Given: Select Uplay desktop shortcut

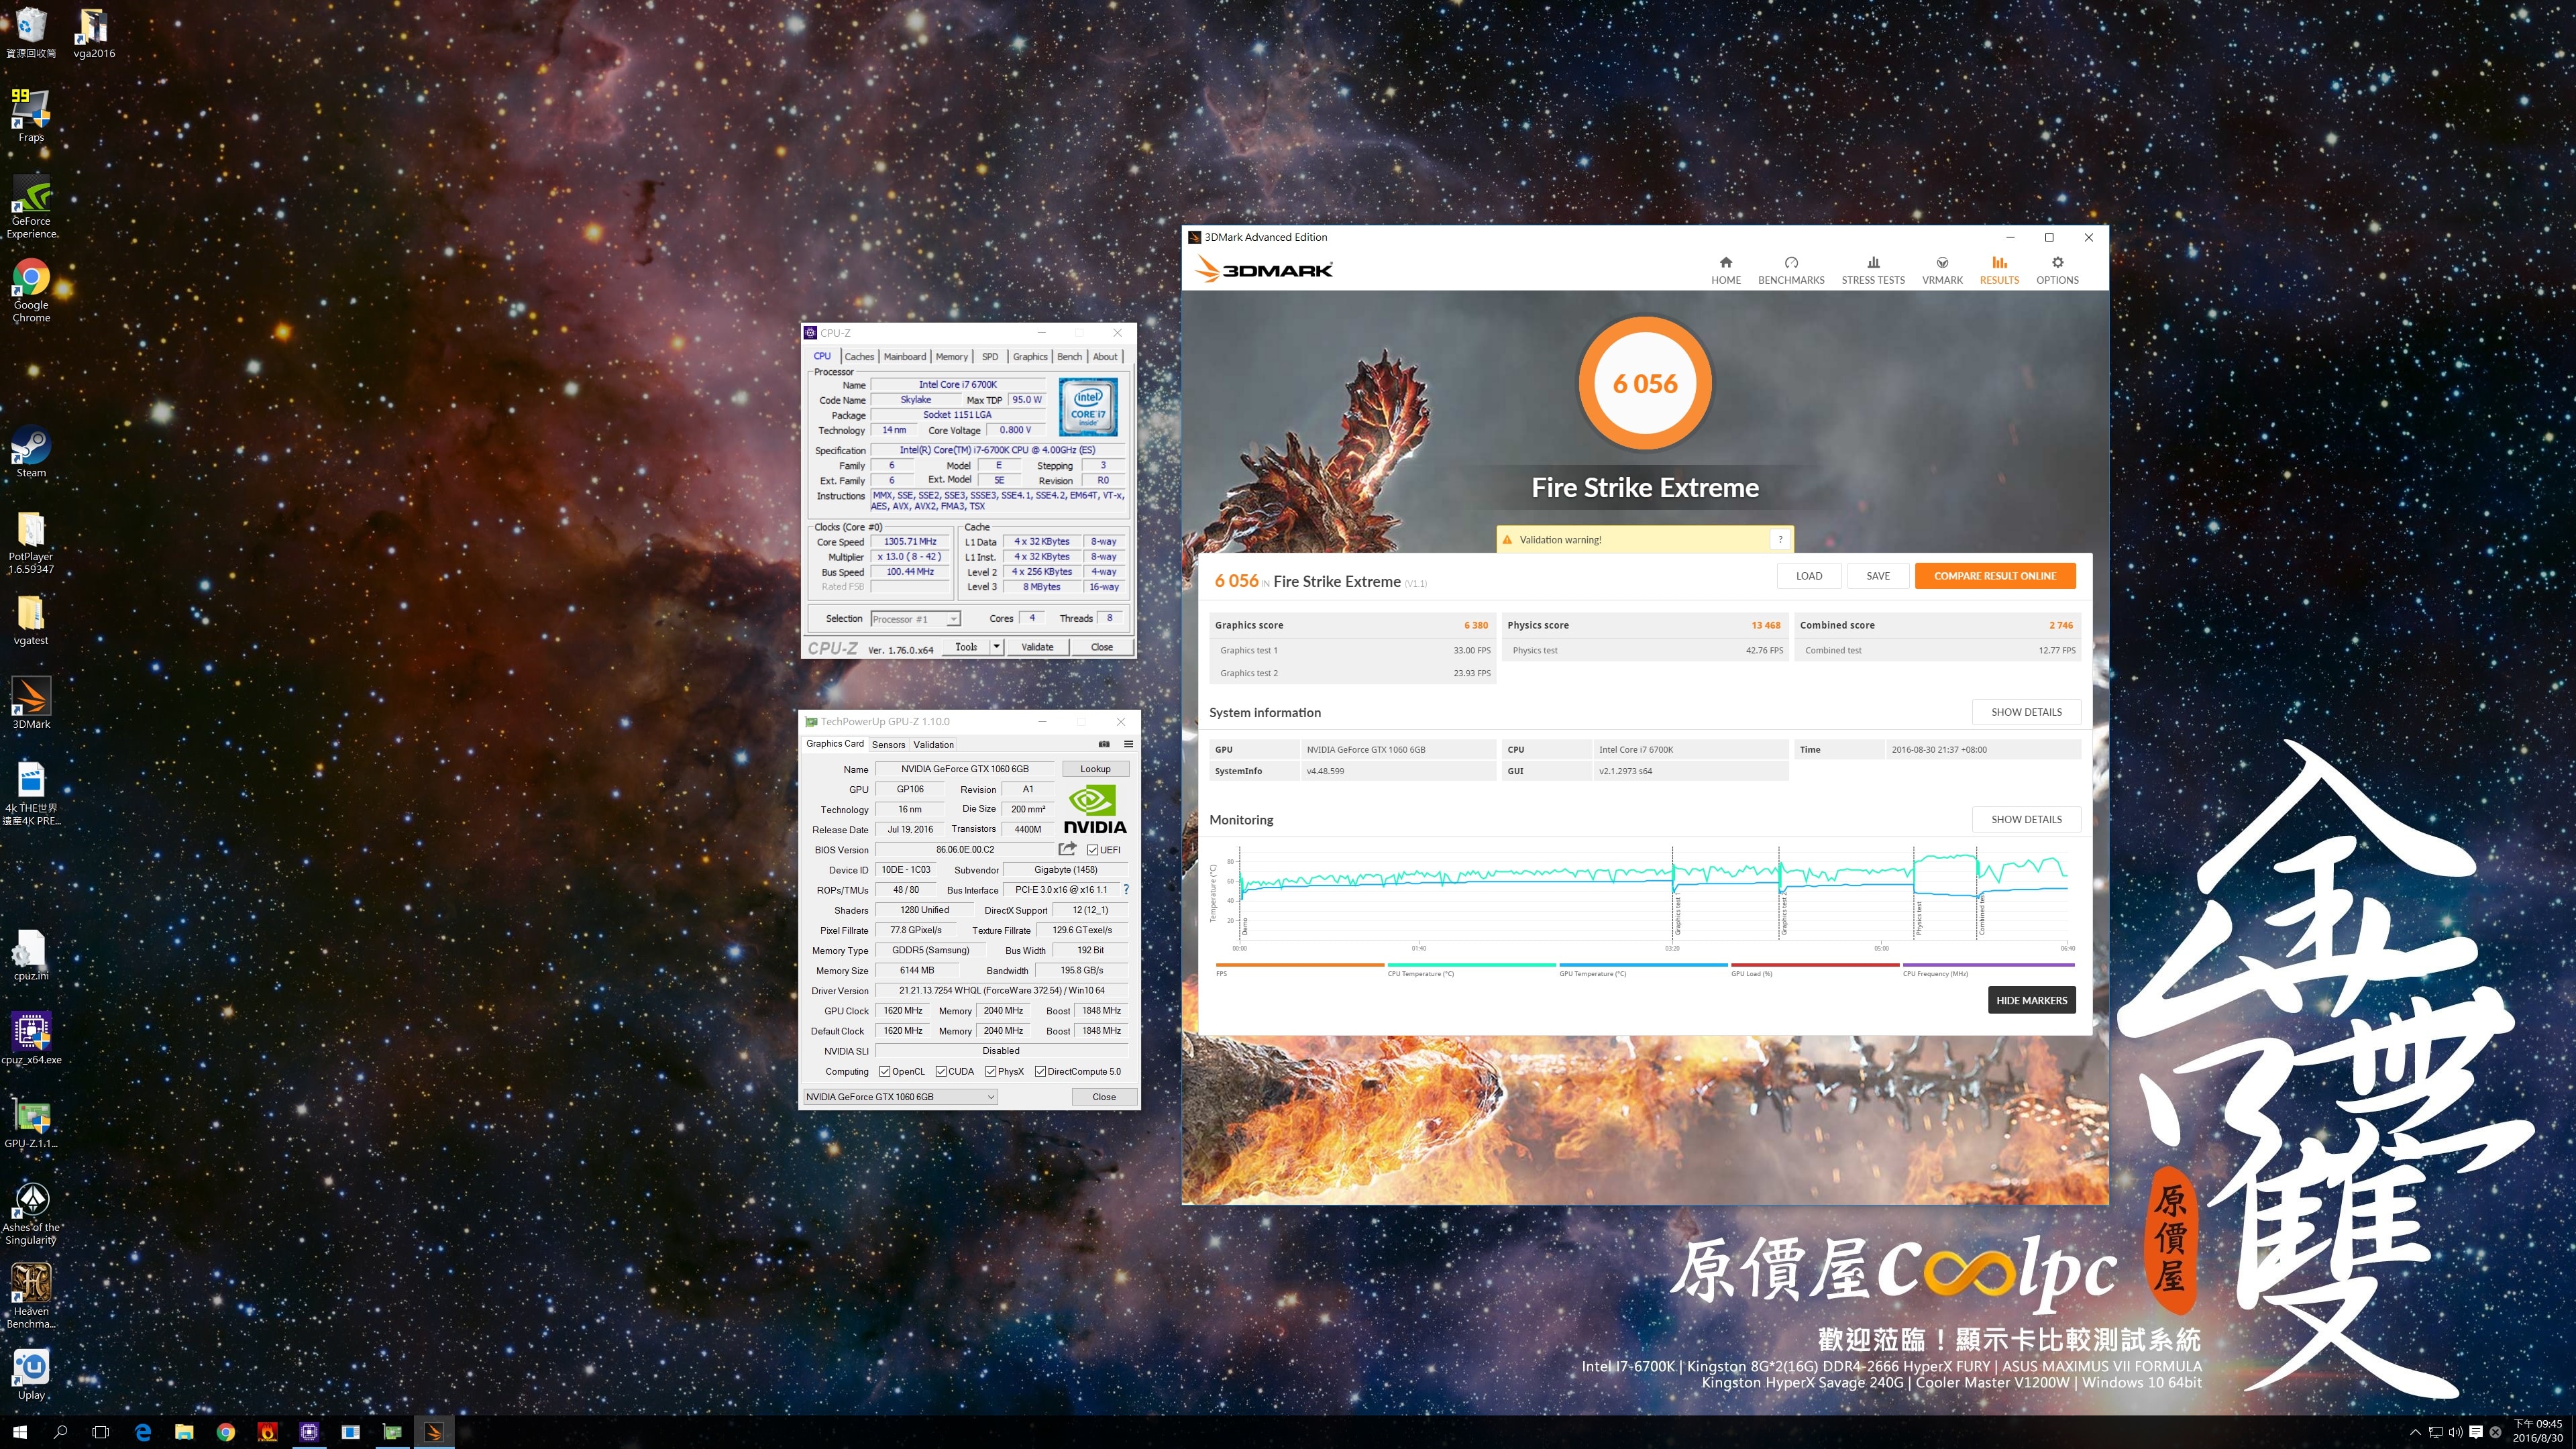Looking at the screenshot, I should [x=31, y=1374].
